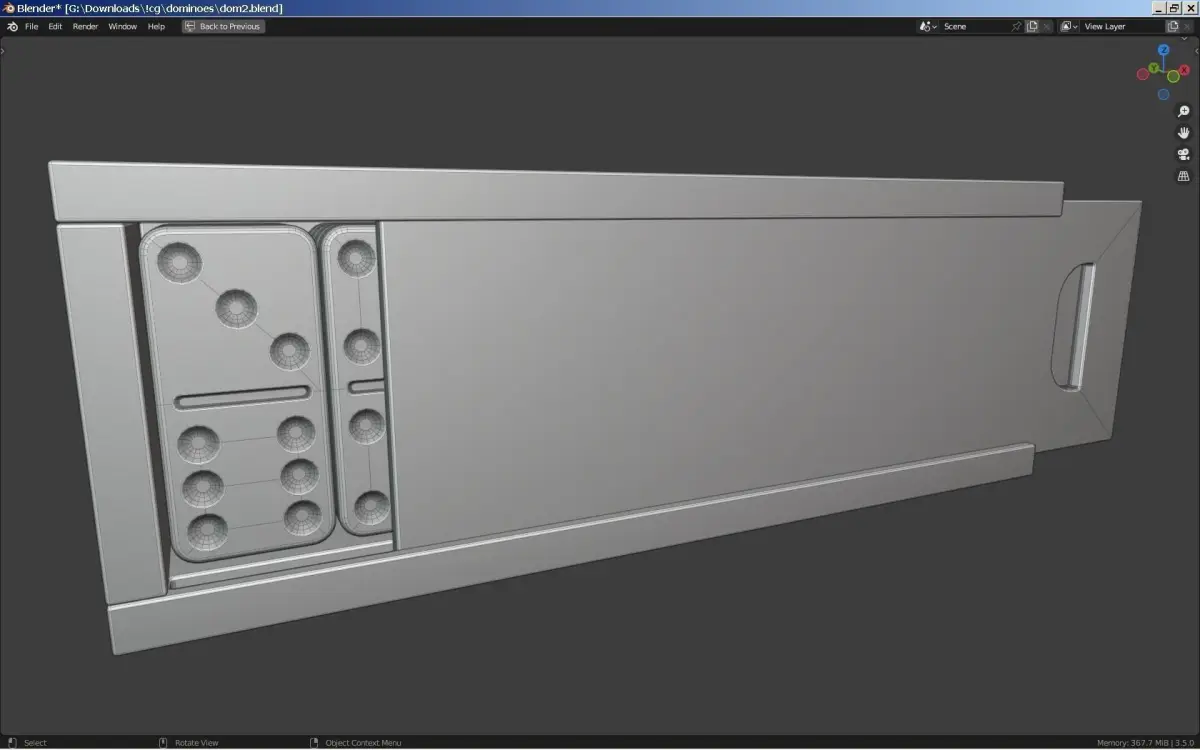Toggle the camera view icon
Image resolution: width=1200 pixels, height=750 pixels.
[x=1184, y=155]
